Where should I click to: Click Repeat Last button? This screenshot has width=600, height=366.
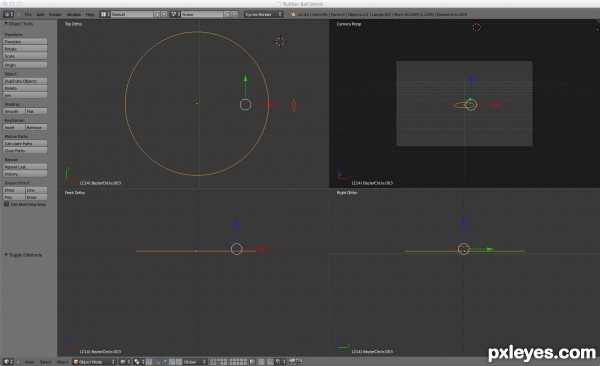25,167
